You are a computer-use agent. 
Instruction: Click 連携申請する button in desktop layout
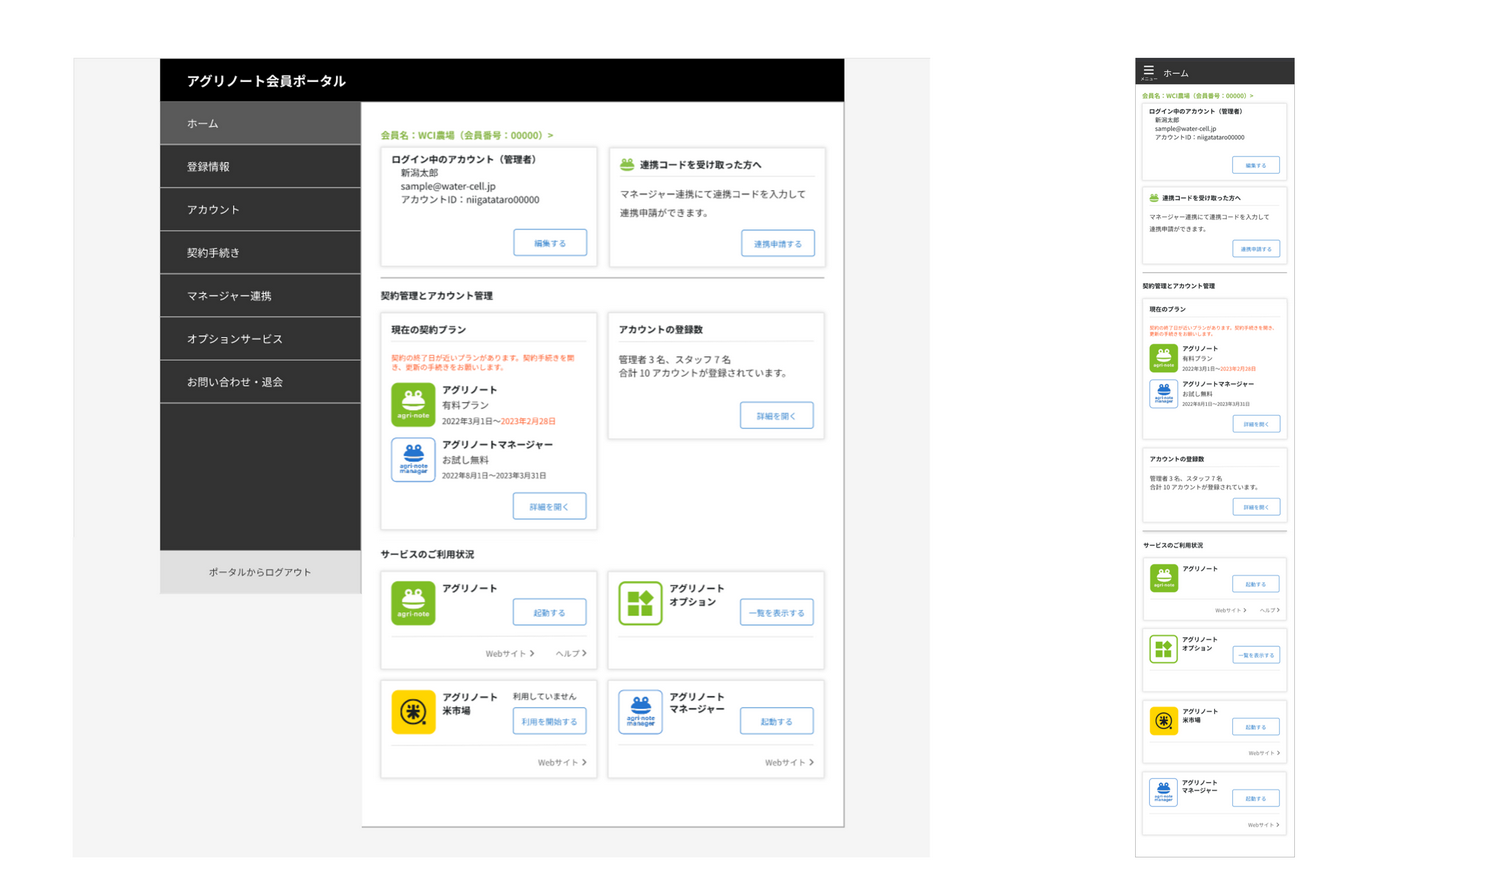[x=777, y=243]
